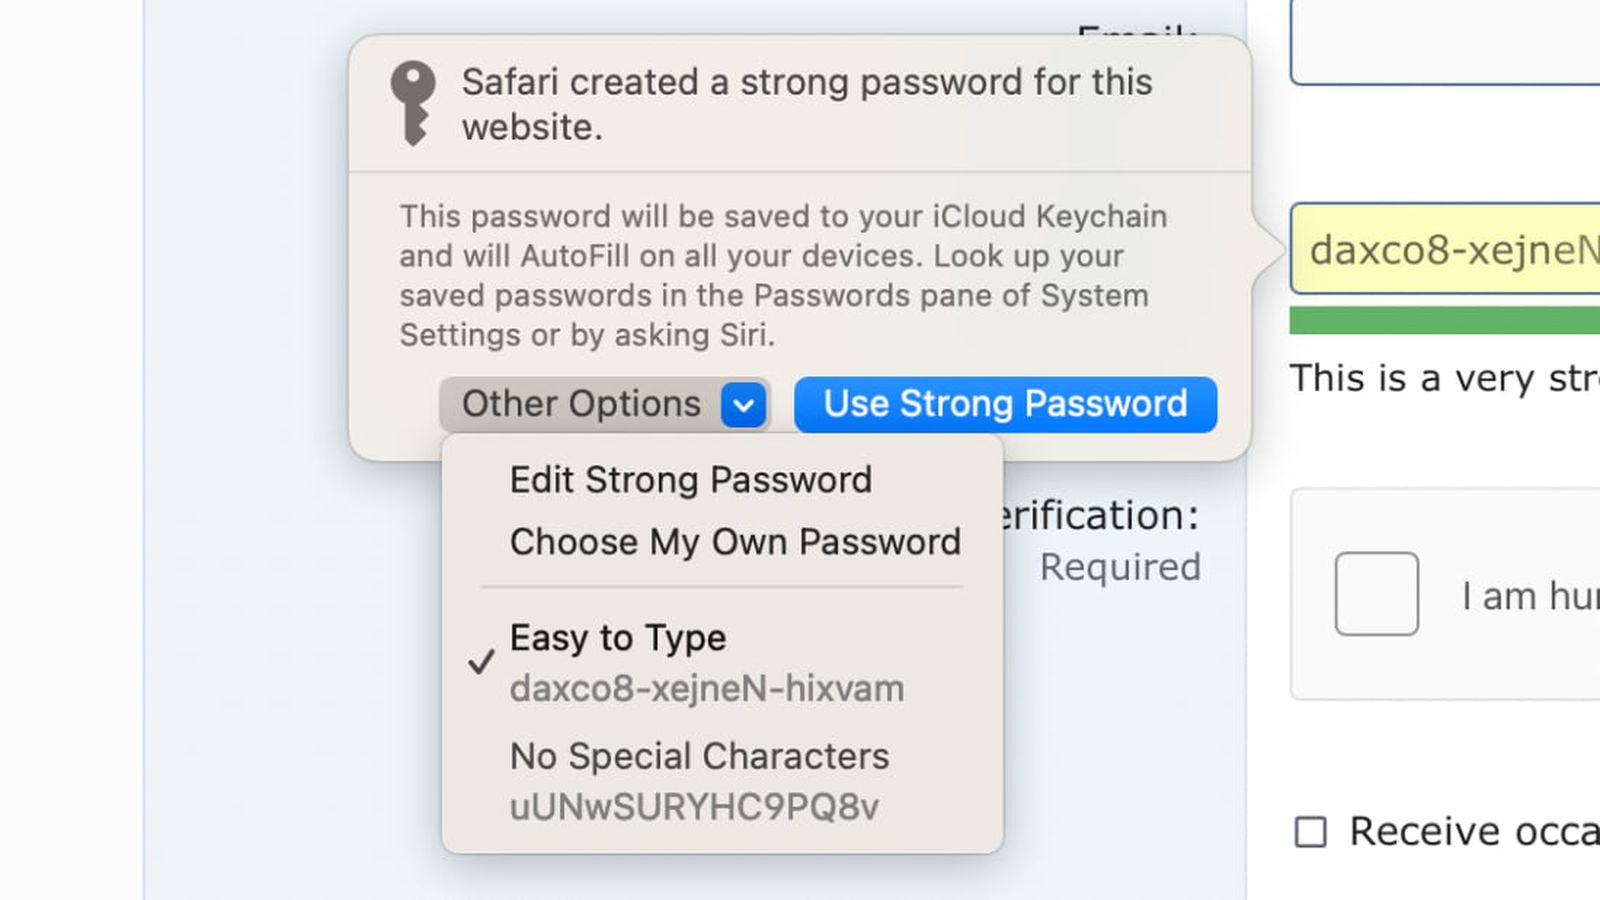Click the checkmark next to Easy to Type
The width and height of the screenshot is (1600, 900).
tap(481, 662)
